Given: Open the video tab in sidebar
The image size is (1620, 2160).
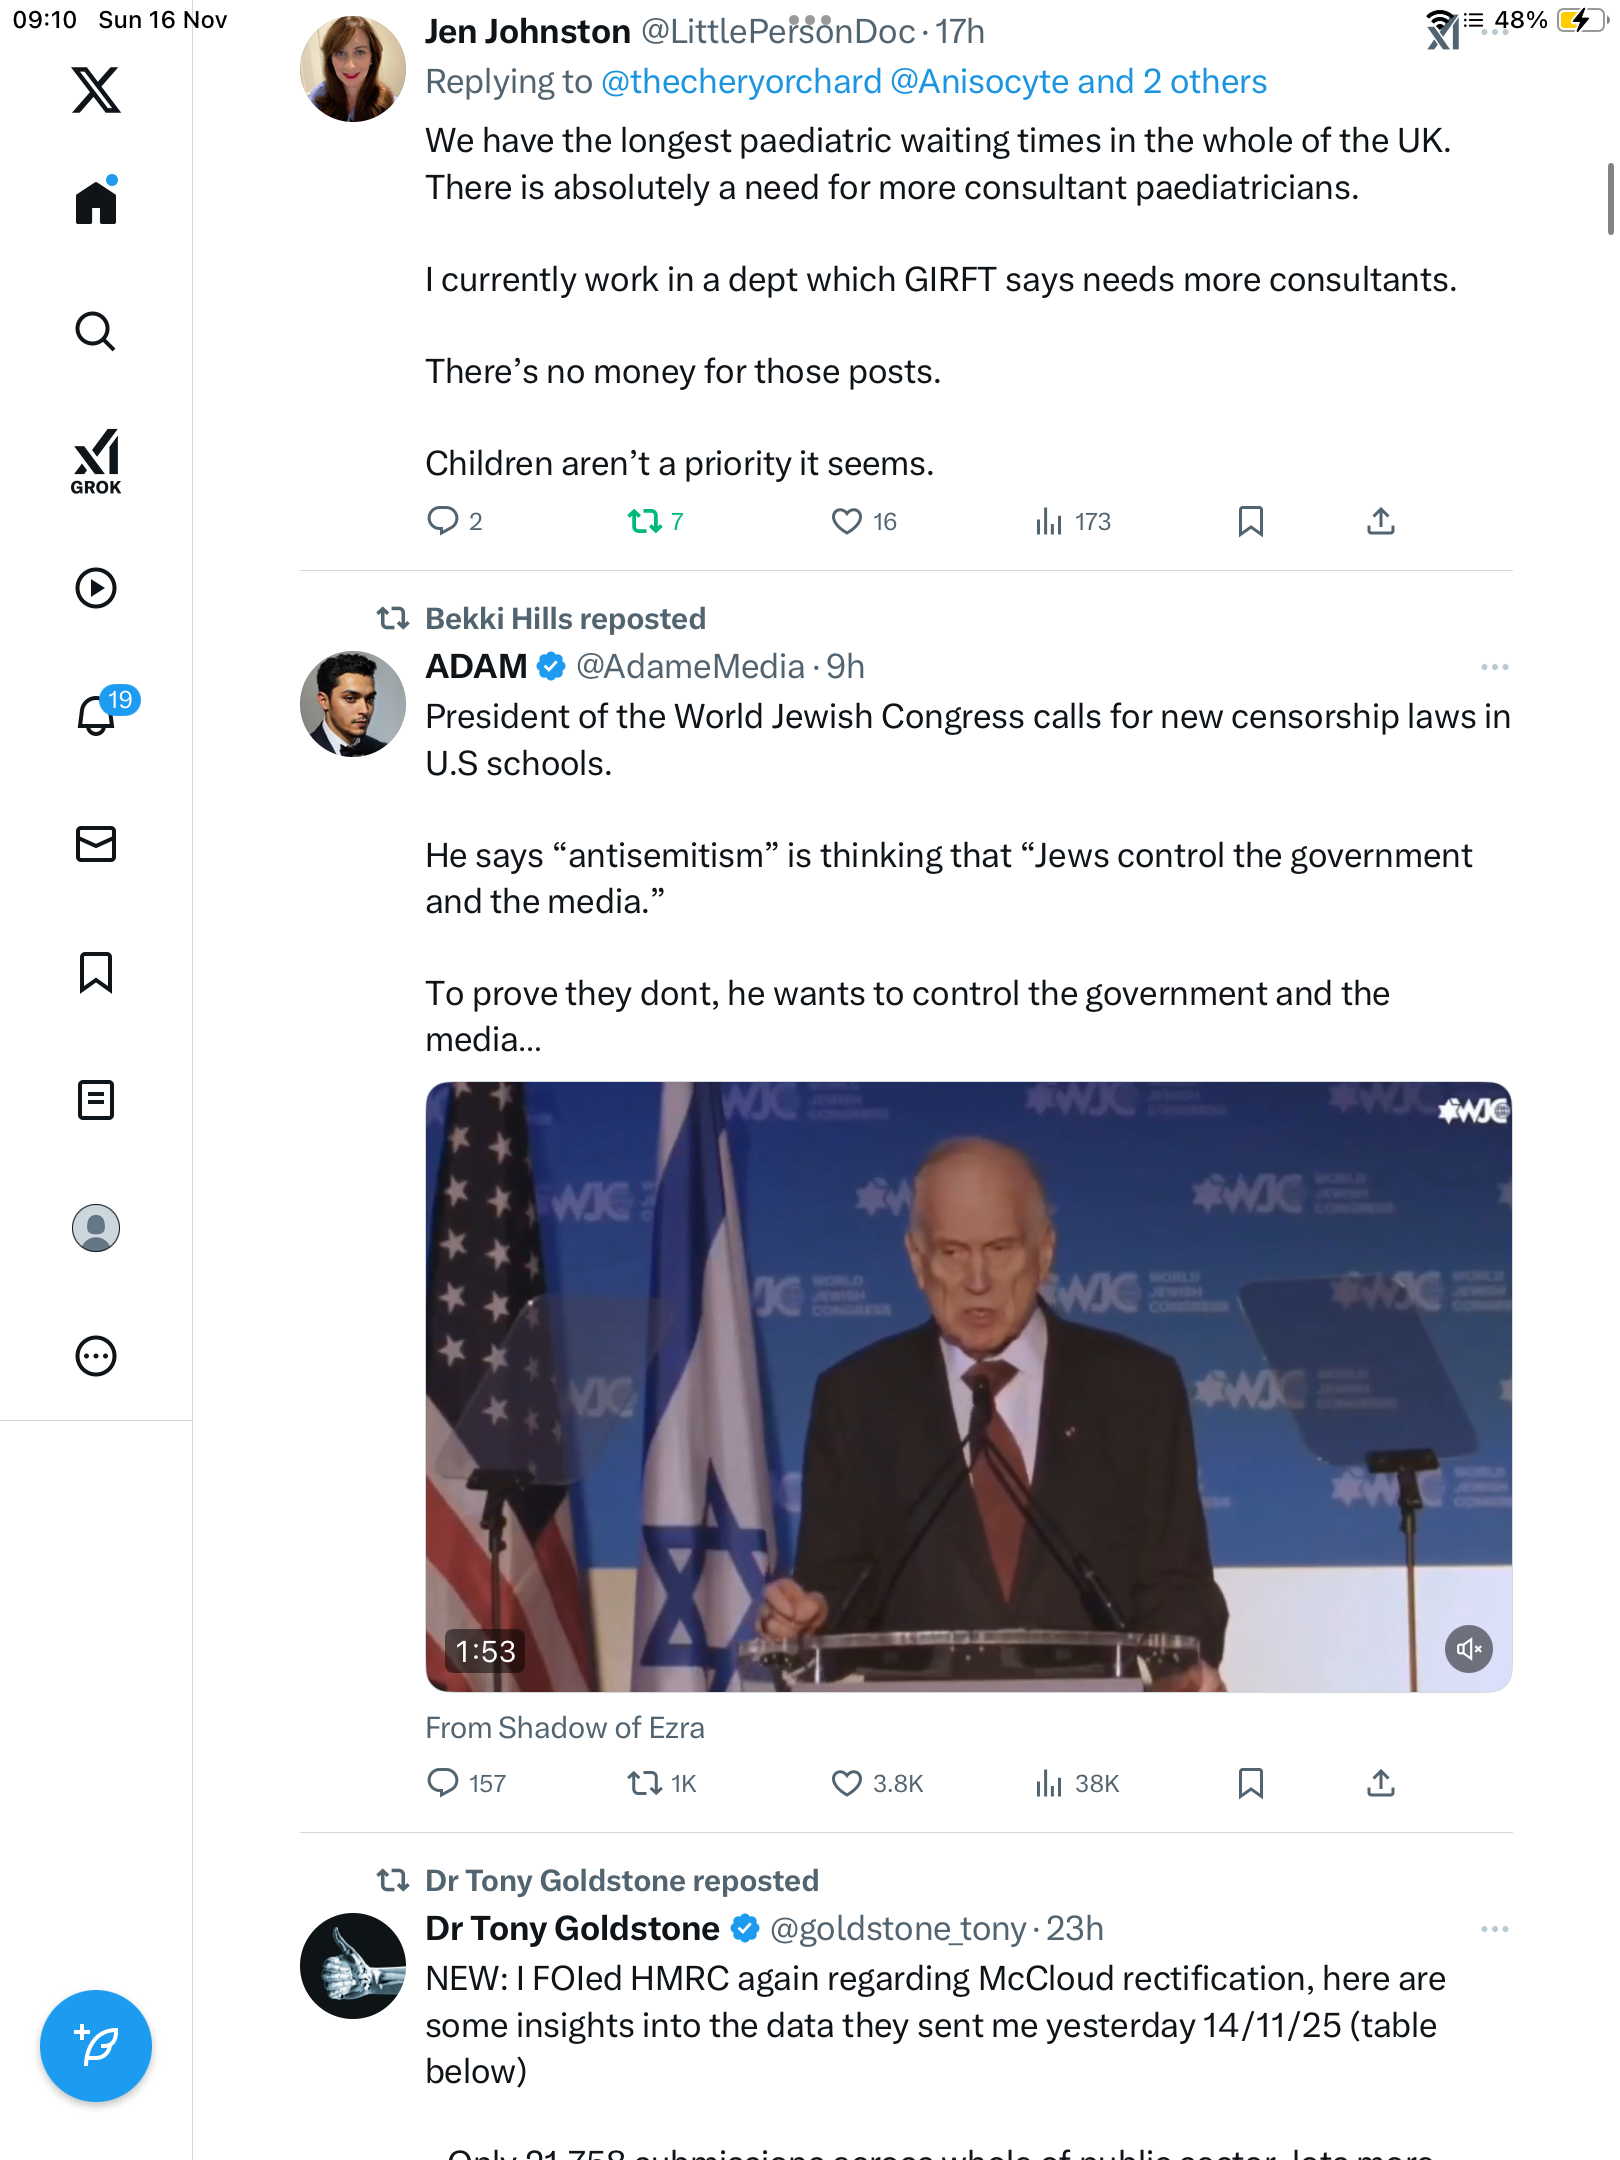Looking at the screenshot, I should click(96, 588).
